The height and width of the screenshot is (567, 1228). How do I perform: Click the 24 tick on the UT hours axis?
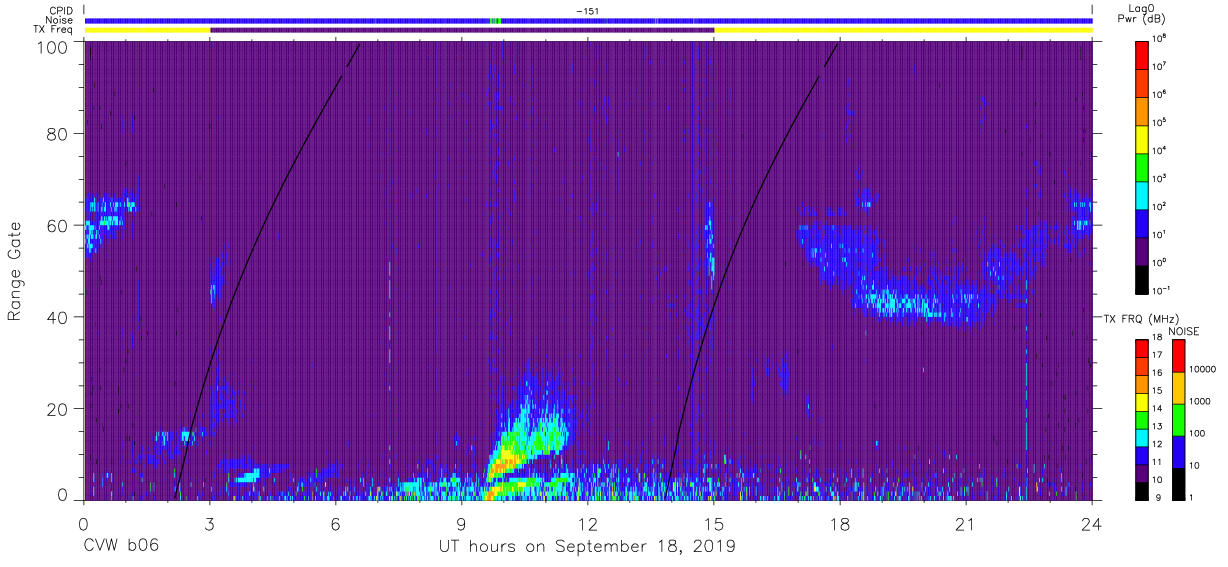pos(1092,525)
